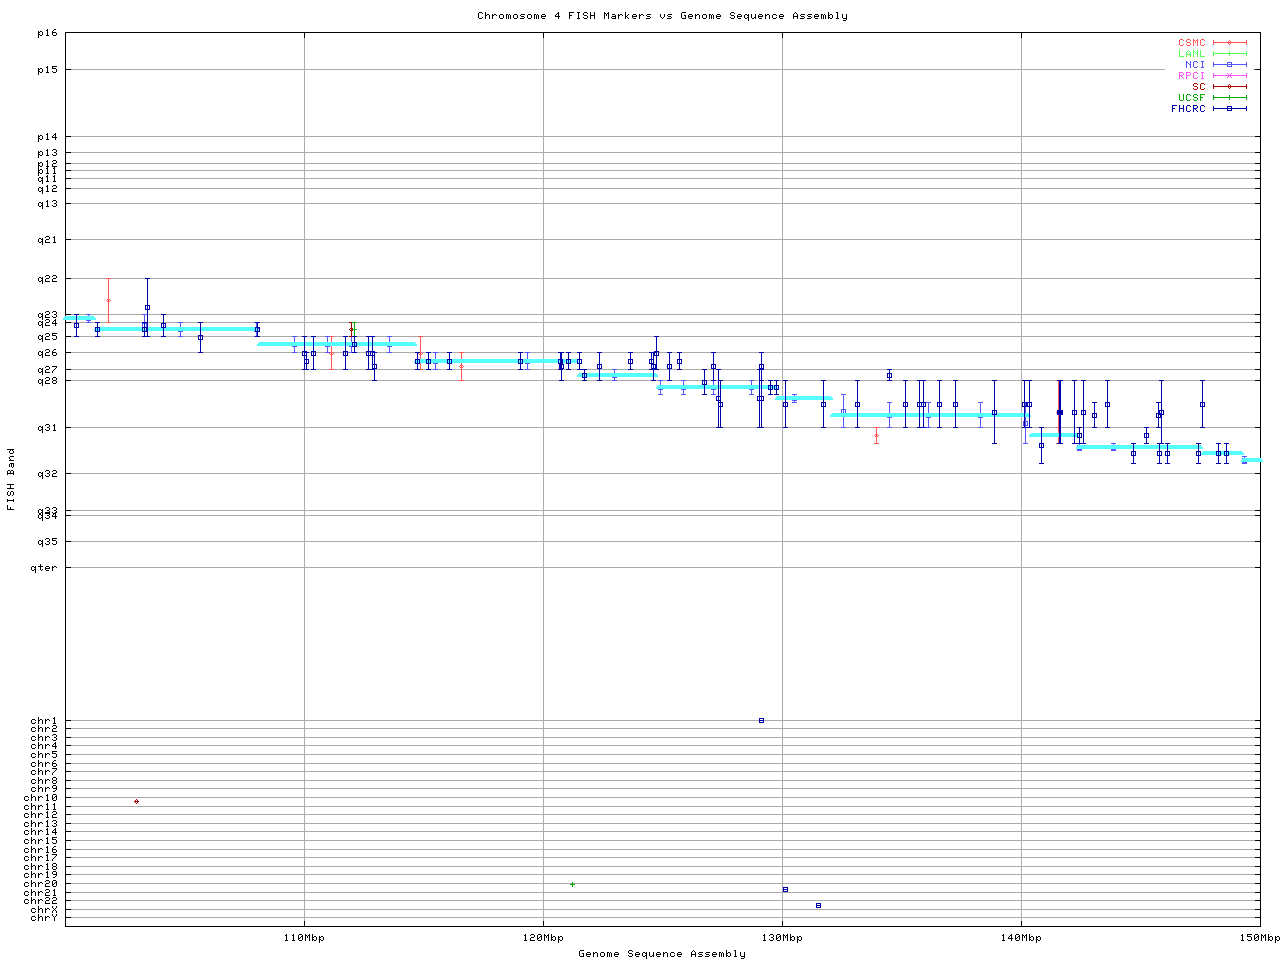Click the RPCI magenta legend marker
The image size is (1280, 960).
[1229, 76]
